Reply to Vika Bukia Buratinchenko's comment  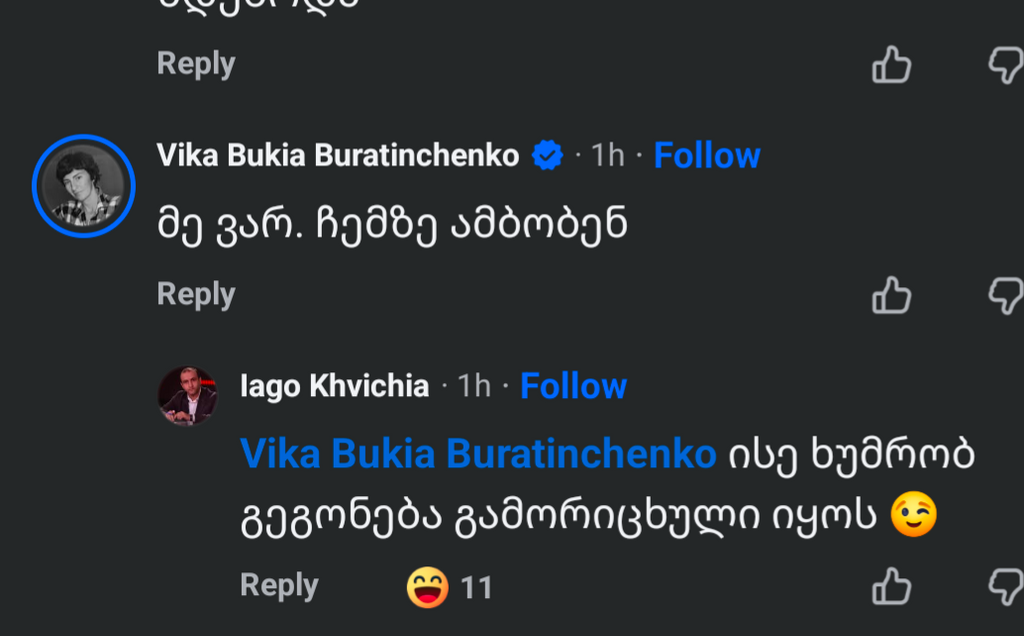pos(196,295)
